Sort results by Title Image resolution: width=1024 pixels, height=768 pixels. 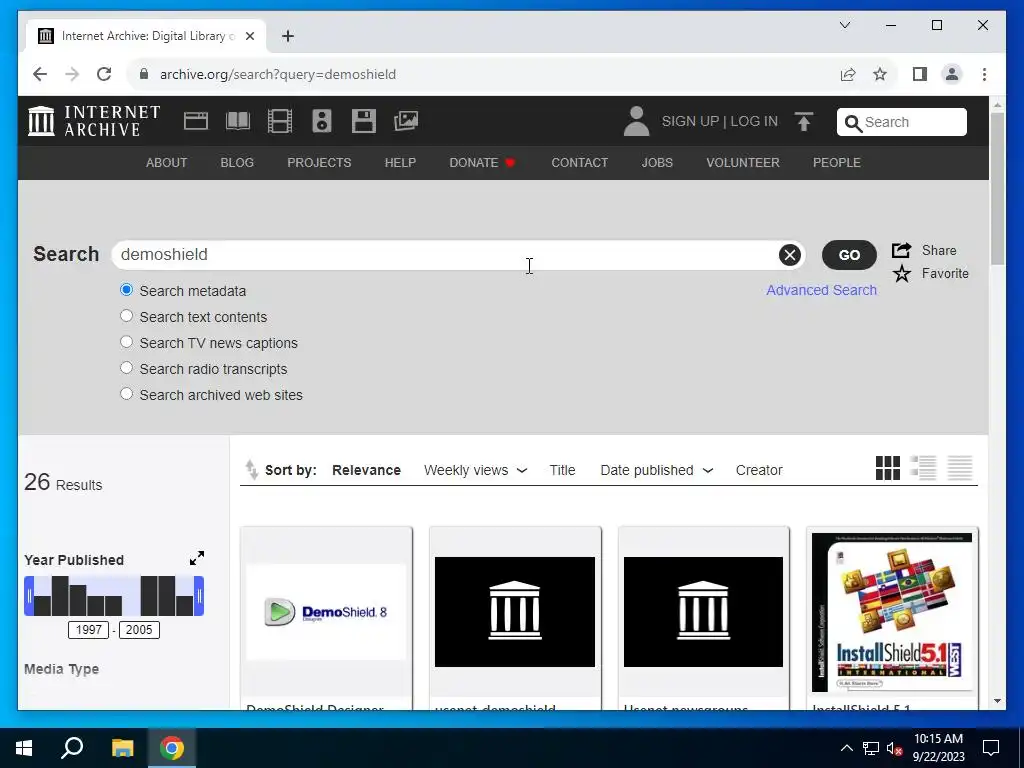coord(562,470)
